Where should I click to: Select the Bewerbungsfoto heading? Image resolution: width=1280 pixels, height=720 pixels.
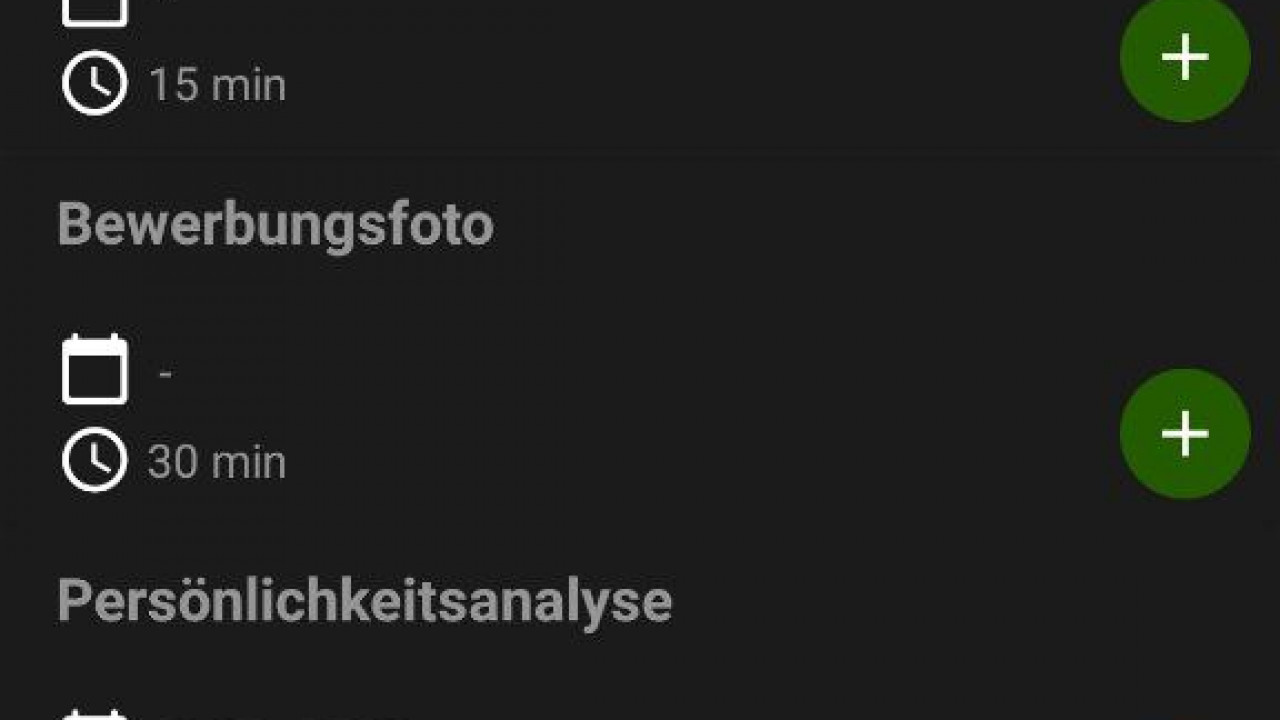[x=276, y=224]
